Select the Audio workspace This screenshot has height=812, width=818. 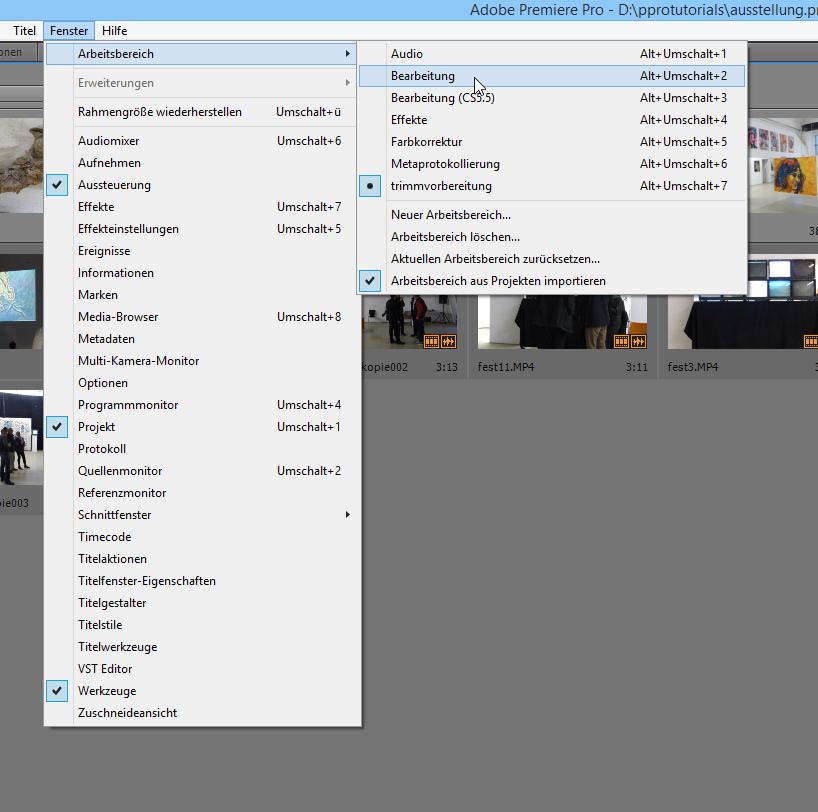point(552,54)
